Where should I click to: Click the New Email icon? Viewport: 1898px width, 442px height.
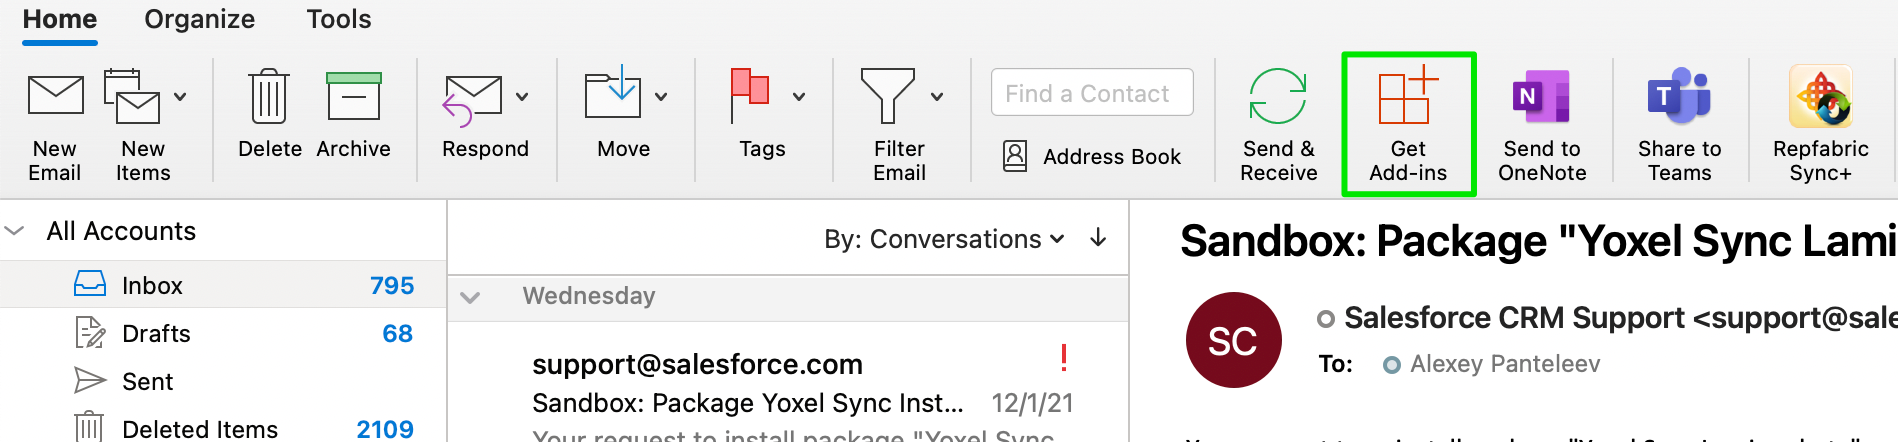pyautogui.click(x=55, y=98)
